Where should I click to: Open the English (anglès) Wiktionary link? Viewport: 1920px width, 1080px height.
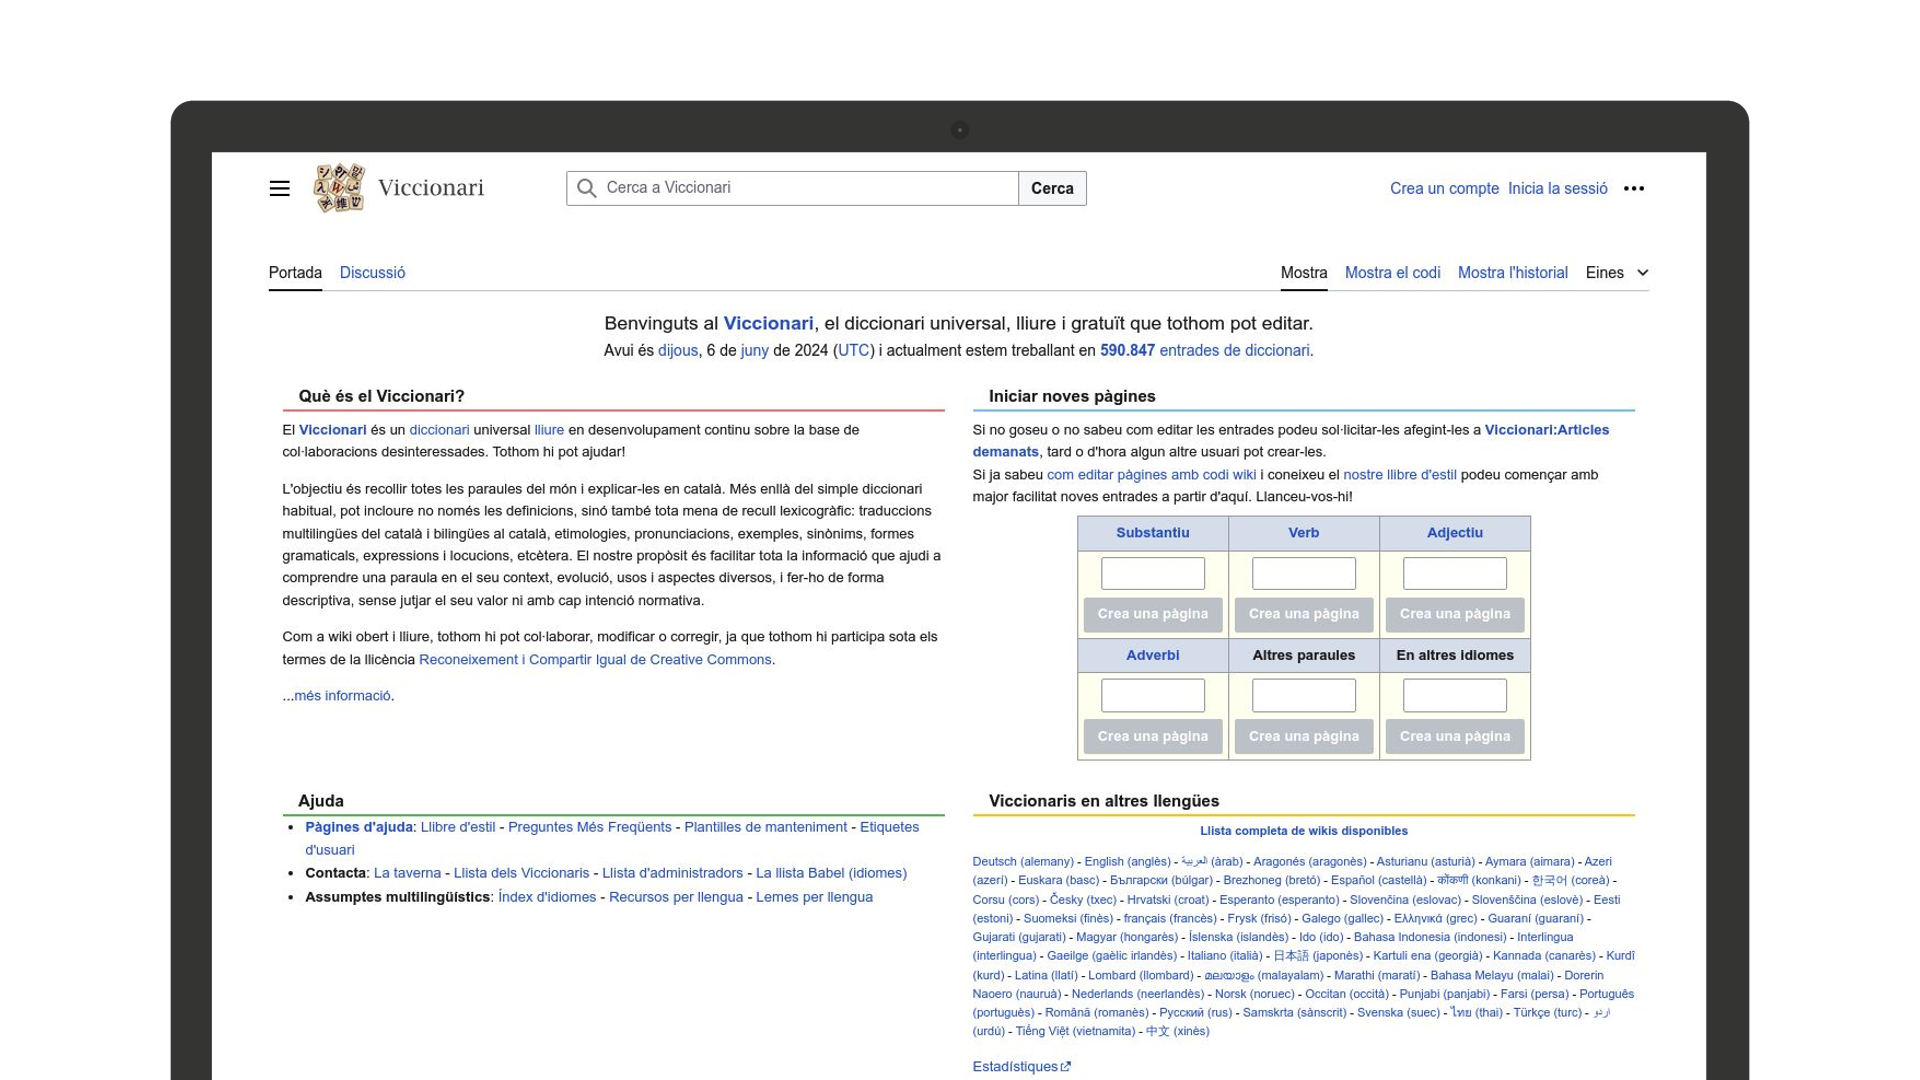pyautogui.click(x=1127, y=862)
